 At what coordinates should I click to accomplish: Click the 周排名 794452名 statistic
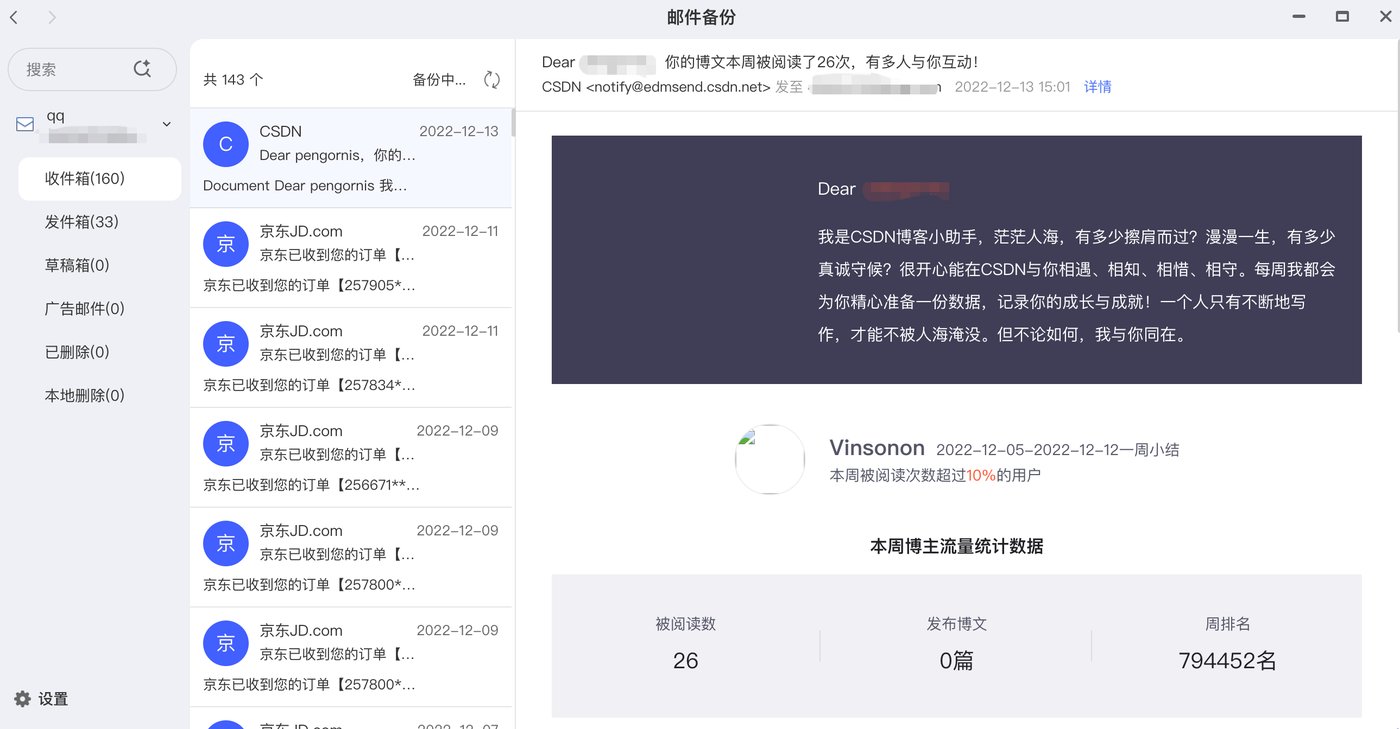click(x=1228, y=642)
